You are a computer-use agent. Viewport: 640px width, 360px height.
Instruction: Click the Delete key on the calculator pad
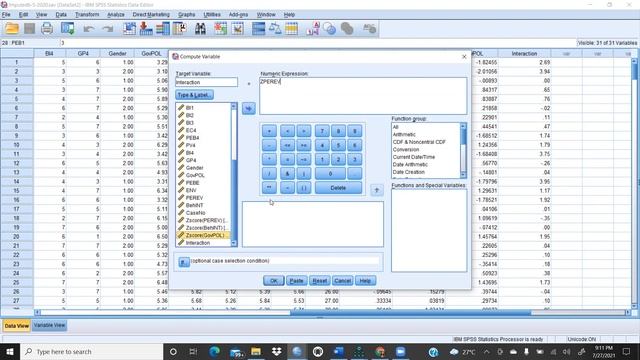click(338, 188)
